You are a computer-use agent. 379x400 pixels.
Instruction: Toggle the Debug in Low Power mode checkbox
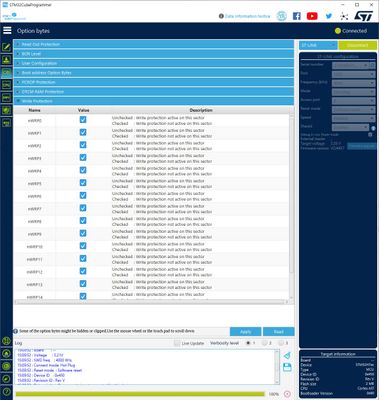(x=370, y=135)
